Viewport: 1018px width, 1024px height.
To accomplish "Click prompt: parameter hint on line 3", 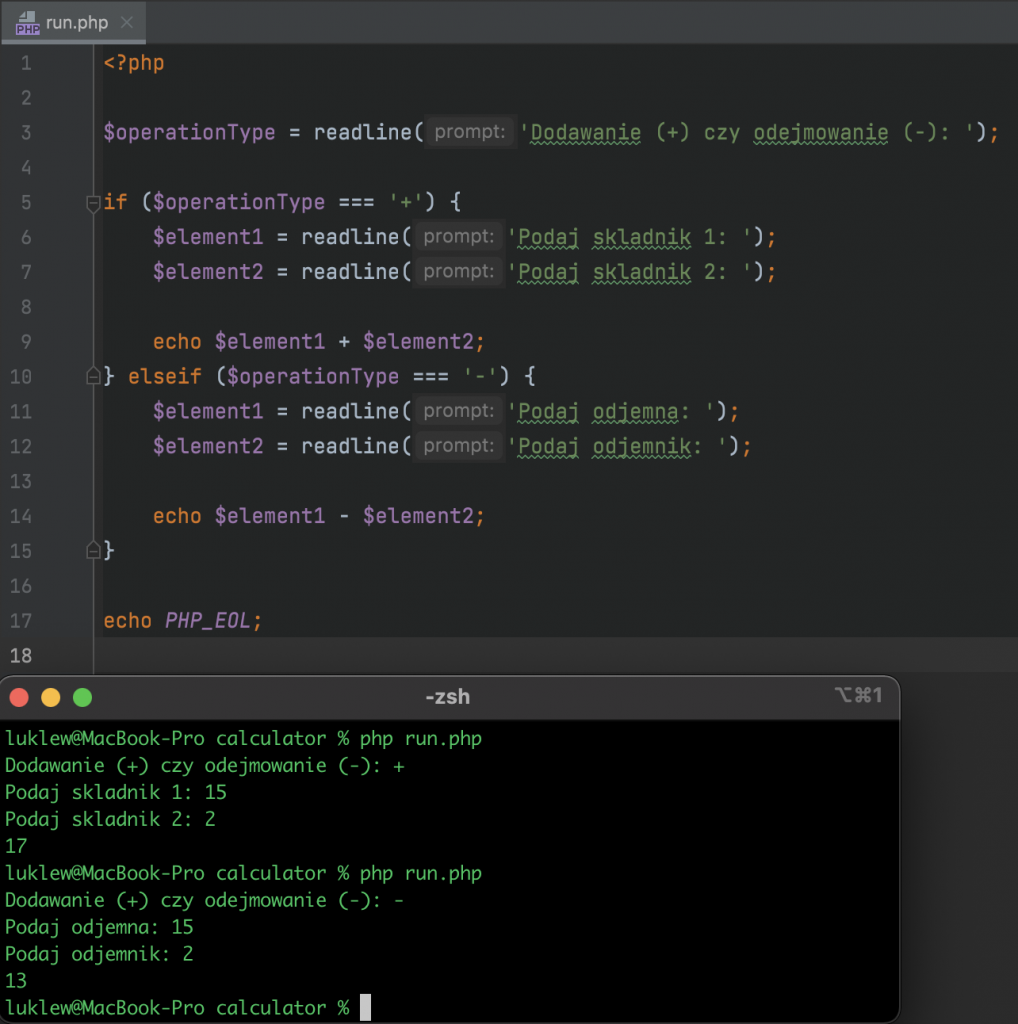I will click(x=470, y=132).
